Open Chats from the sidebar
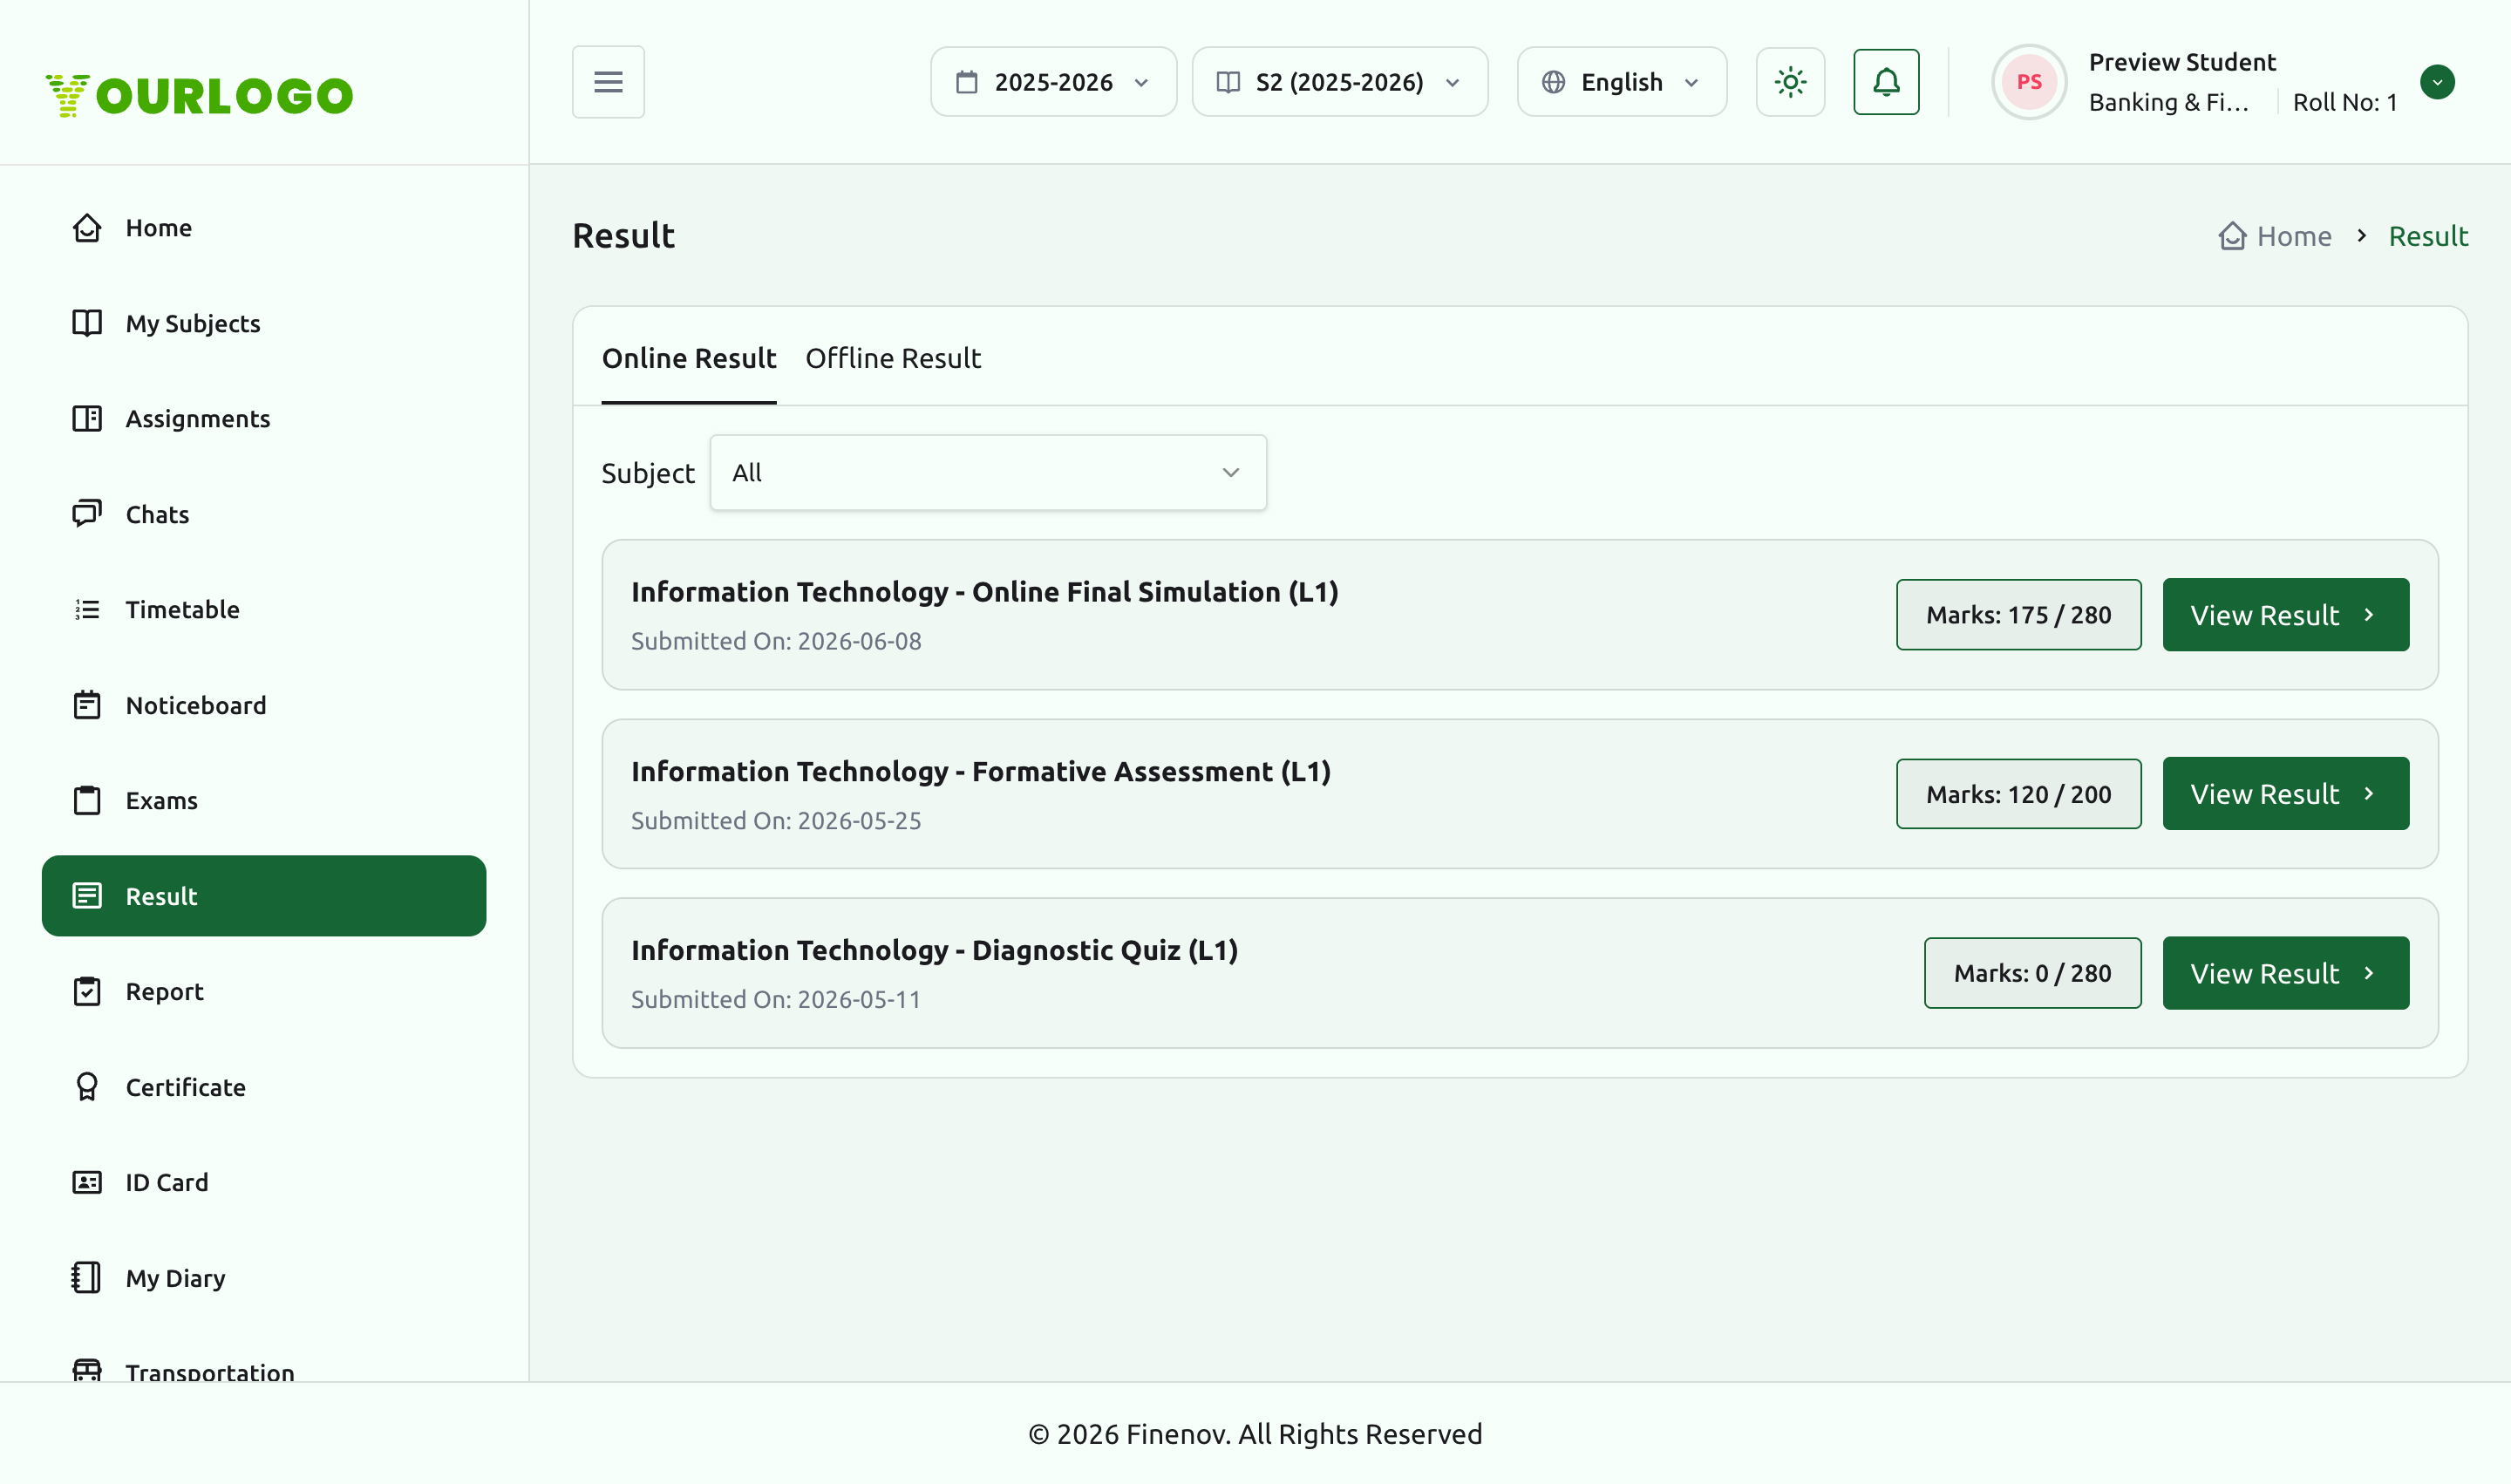This screenshot has height=1484, width=2511. [x=264, y=514]
